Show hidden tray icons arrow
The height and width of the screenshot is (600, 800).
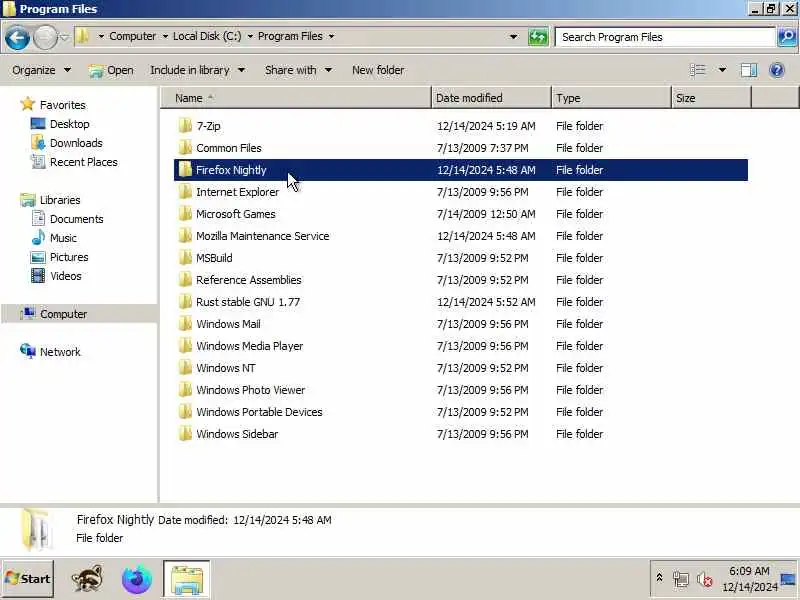point(659,578)
